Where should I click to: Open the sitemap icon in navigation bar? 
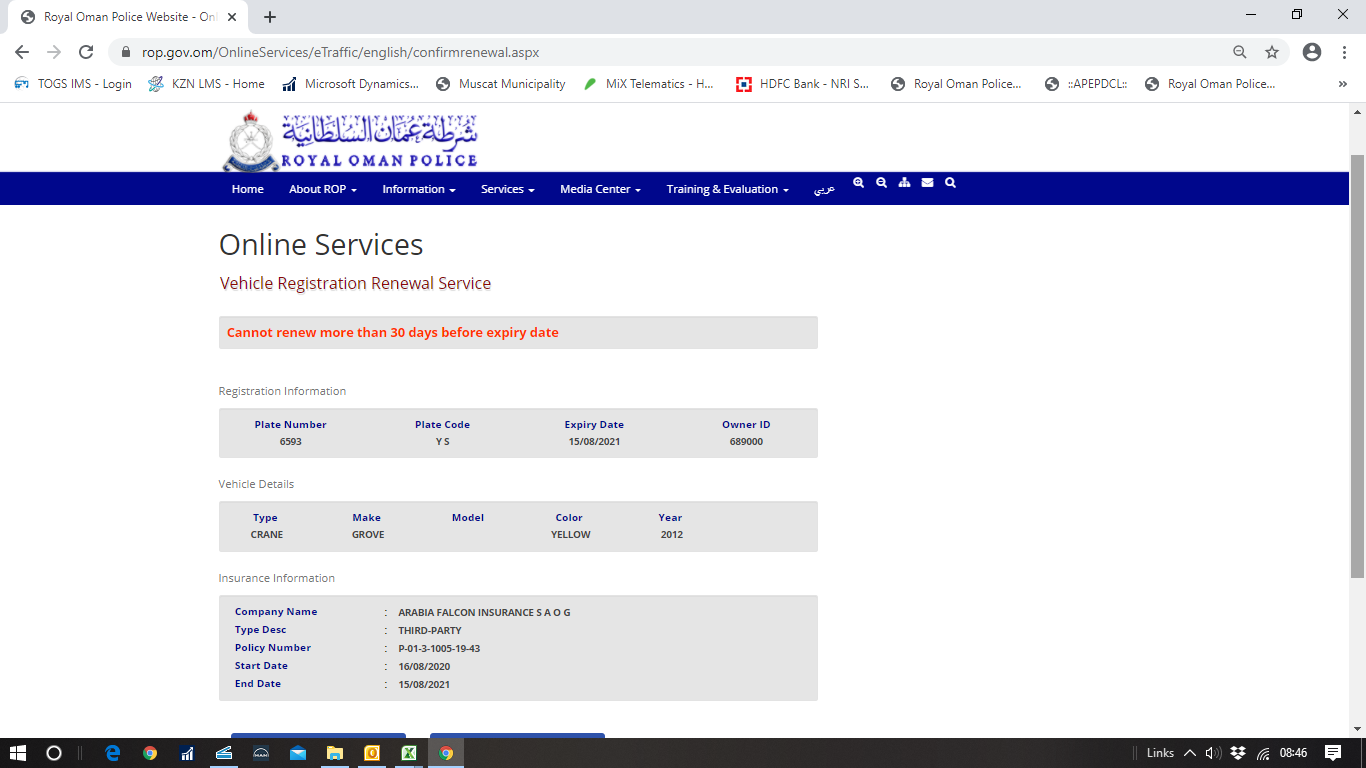(x=904, y=183)
